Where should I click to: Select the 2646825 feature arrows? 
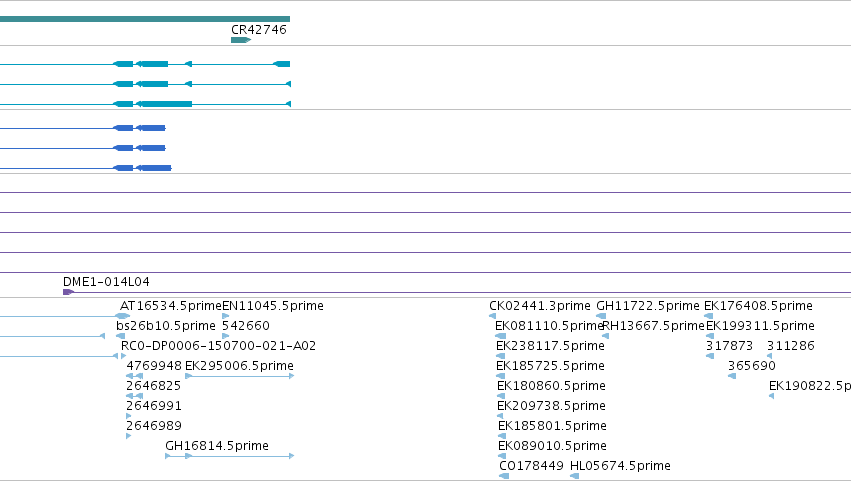[x=135, y=396]
